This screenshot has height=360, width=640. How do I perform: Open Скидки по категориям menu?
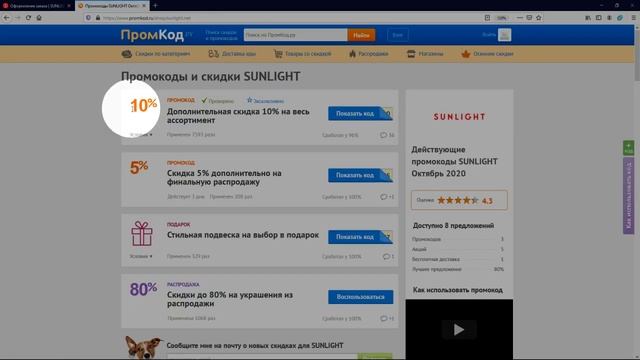(x=156, y=54)
